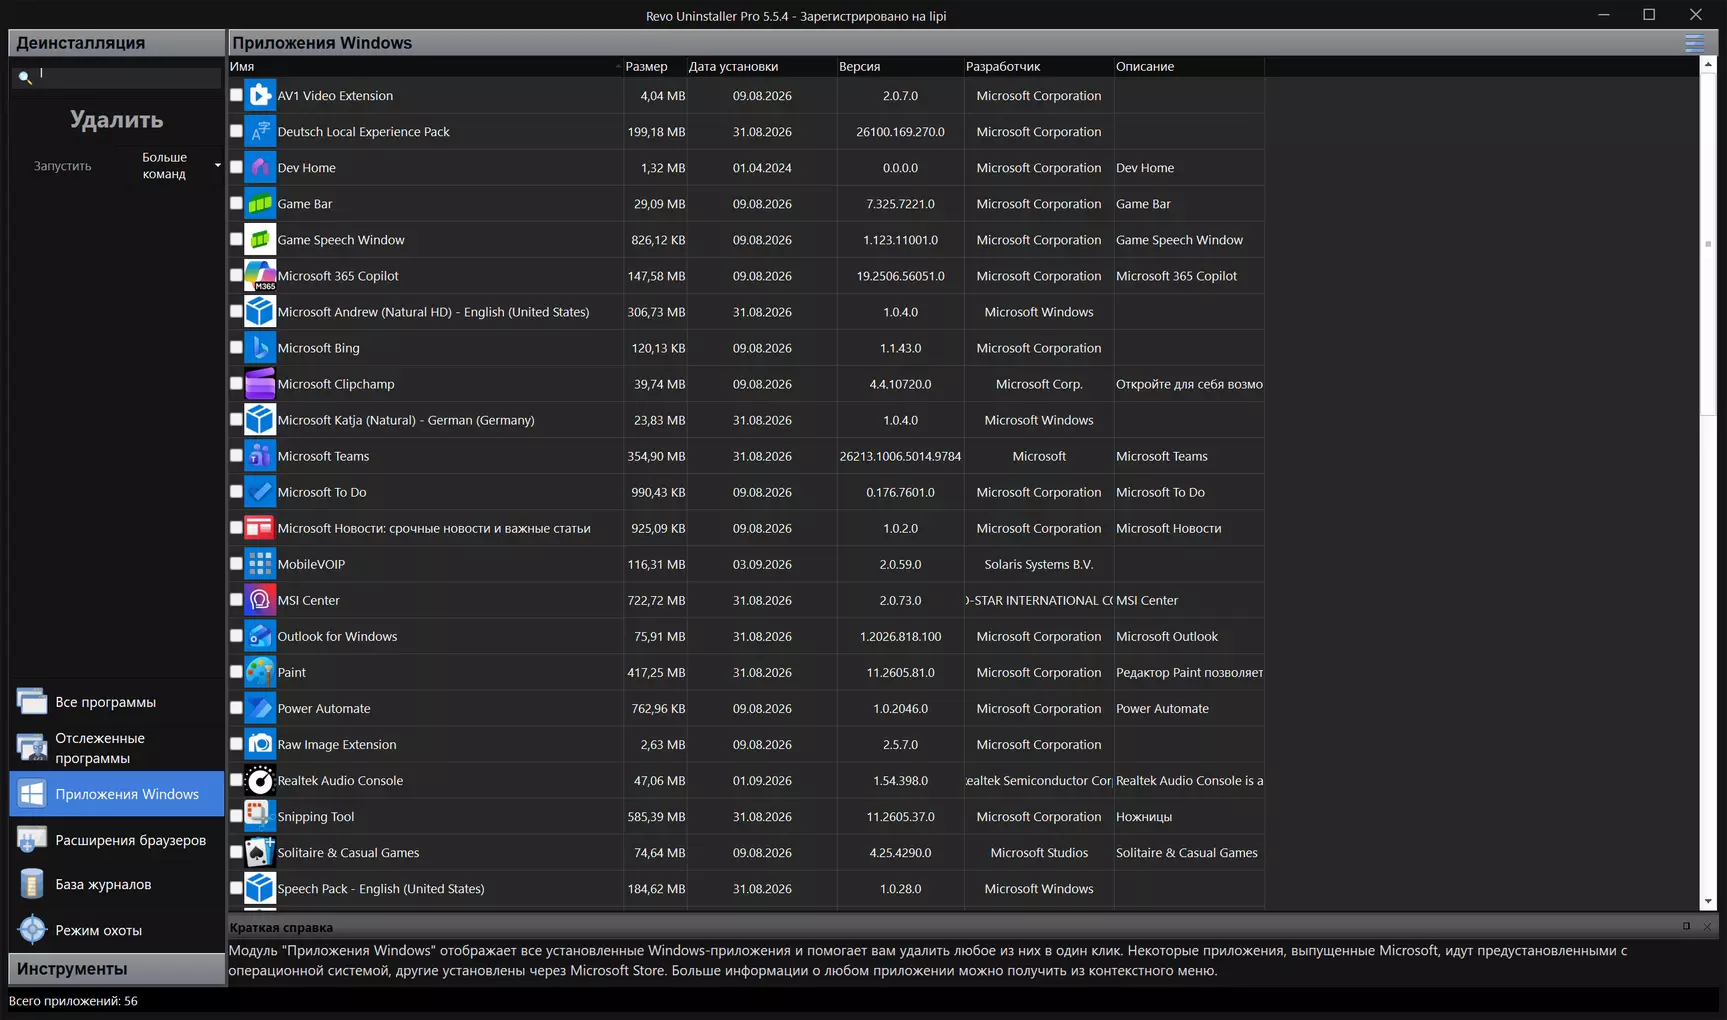The height and width of the screenshot is (1020, 1727).
Task: Click the Microsoft 365 Copilot icon
Action: (x=260, y=275)
